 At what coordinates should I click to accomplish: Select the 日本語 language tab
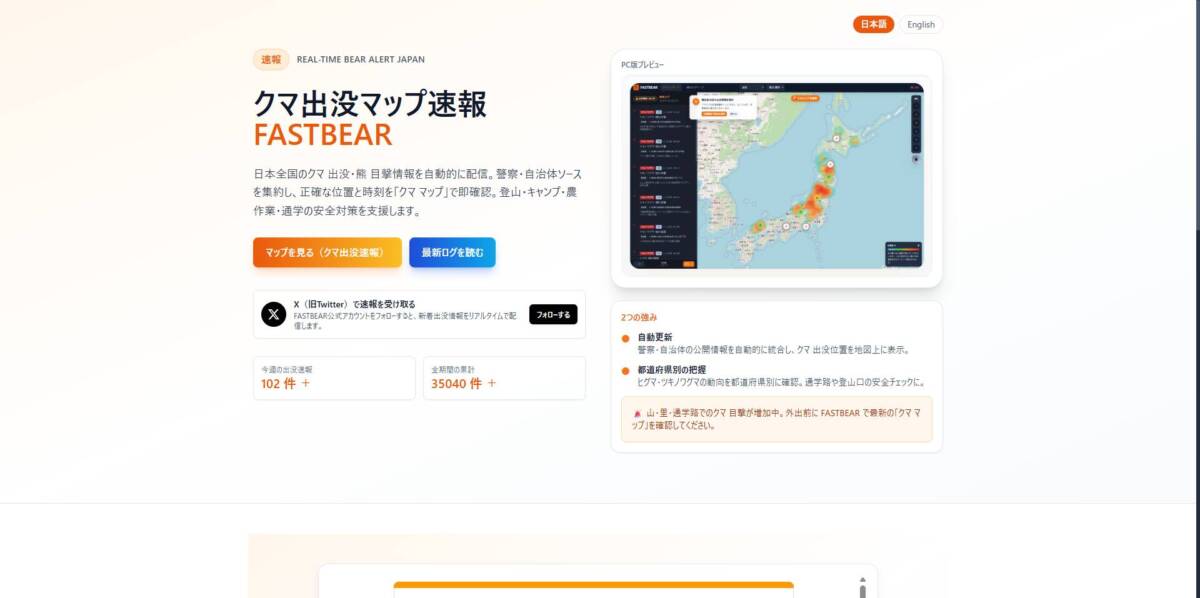click(871, 24)
